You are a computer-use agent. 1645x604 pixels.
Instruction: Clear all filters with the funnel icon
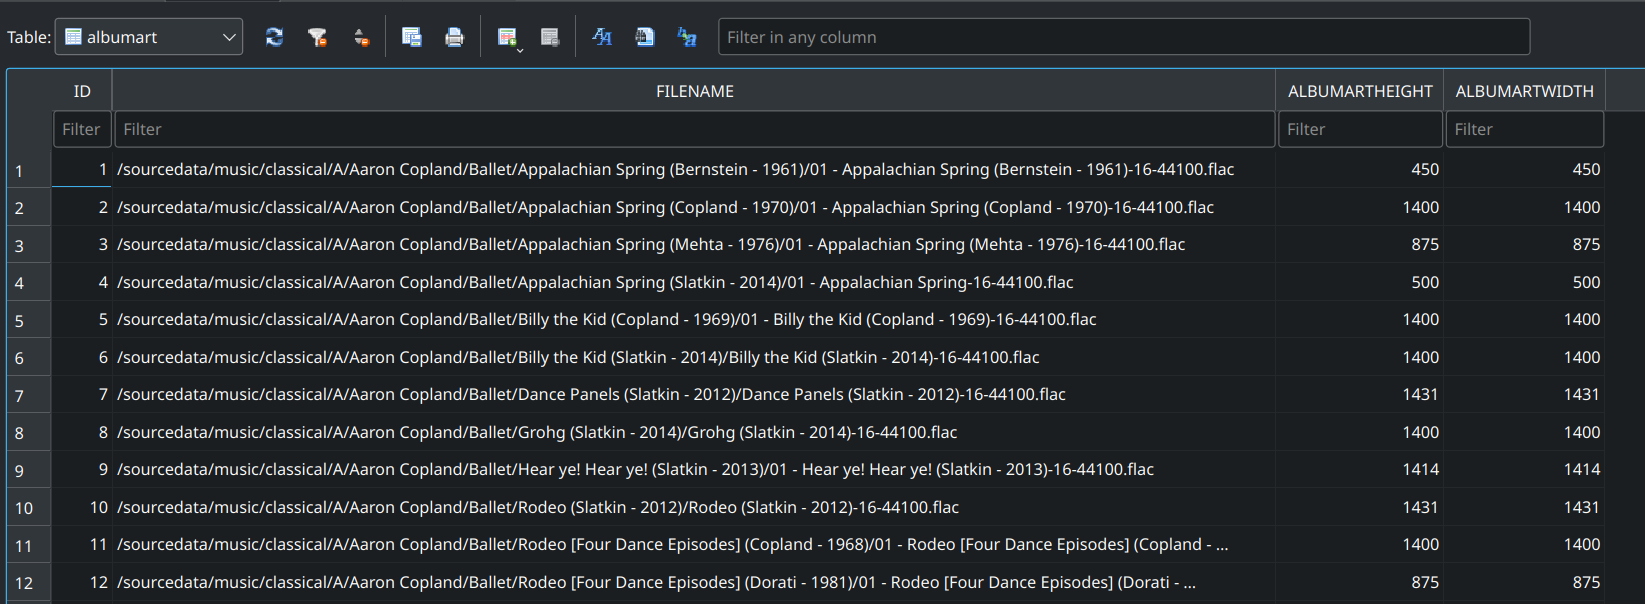pos(317,37)
